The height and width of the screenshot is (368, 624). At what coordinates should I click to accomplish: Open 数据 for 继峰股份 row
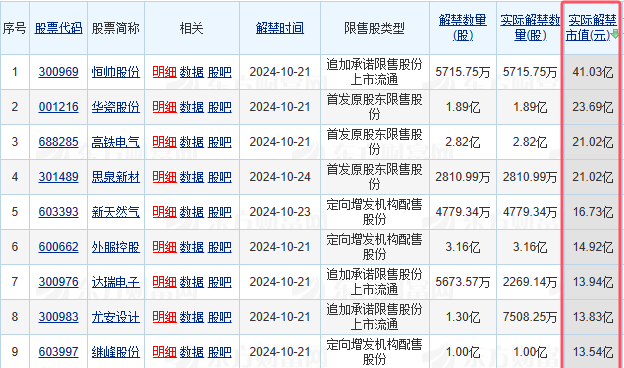pyautogui.click(x=192, y=352)
